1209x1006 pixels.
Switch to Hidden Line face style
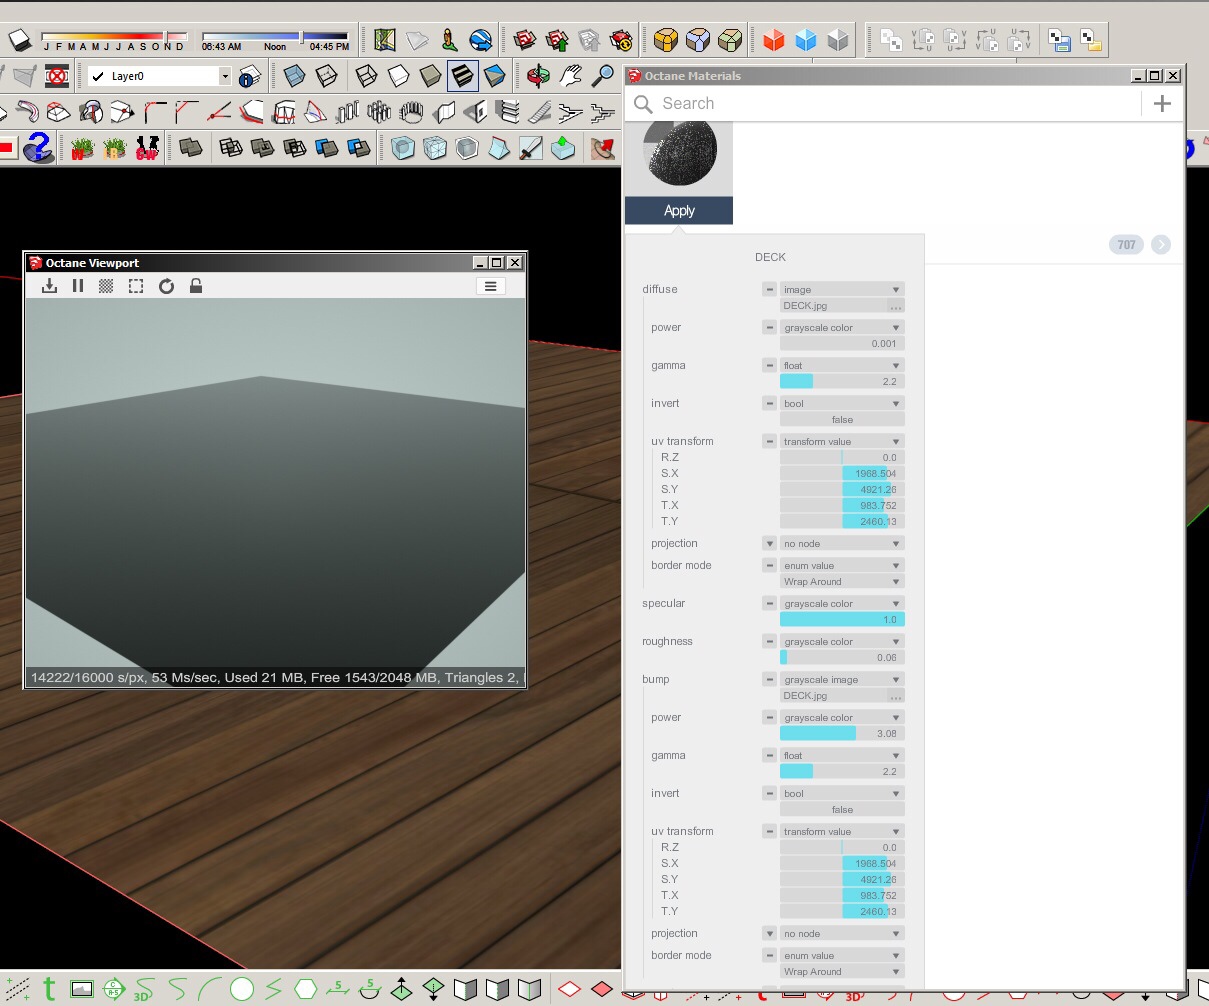[399, 76]
